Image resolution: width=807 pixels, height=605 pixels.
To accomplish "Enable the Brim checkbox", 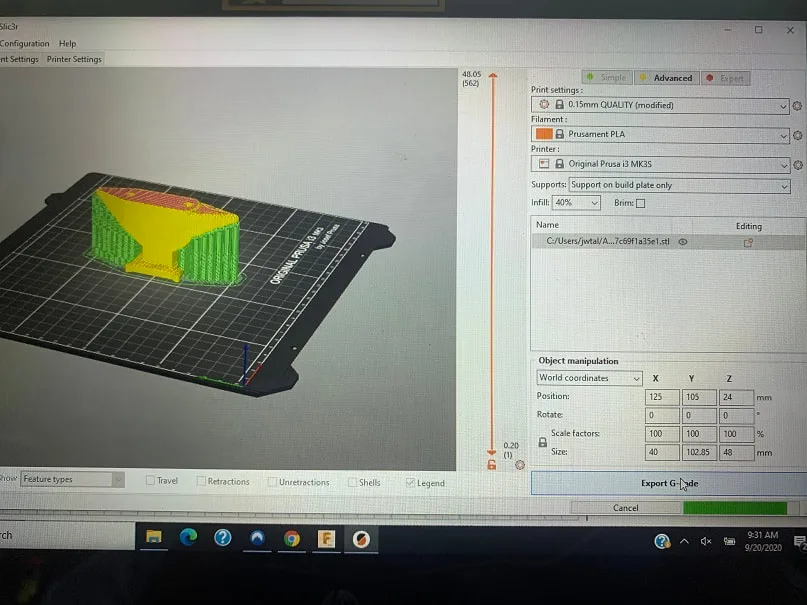I will [640, 204].
